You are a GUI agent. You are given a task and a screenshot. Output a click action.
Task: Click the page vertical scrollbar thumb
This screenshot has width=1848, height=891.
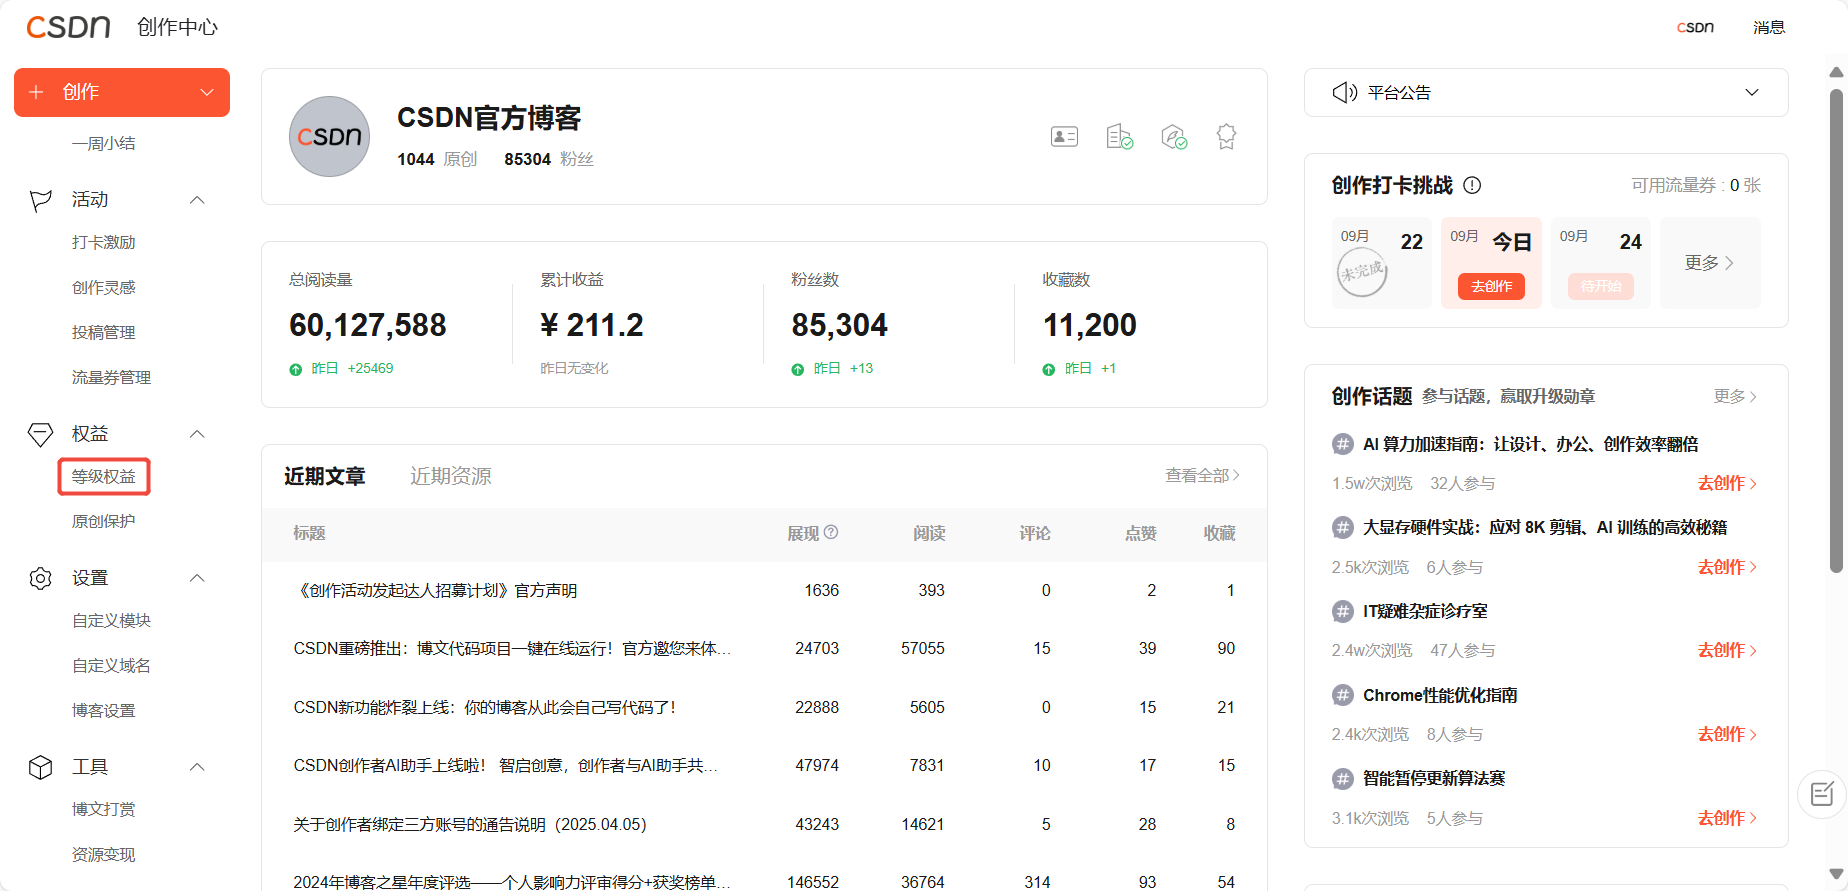click(x=1836, y=330)
